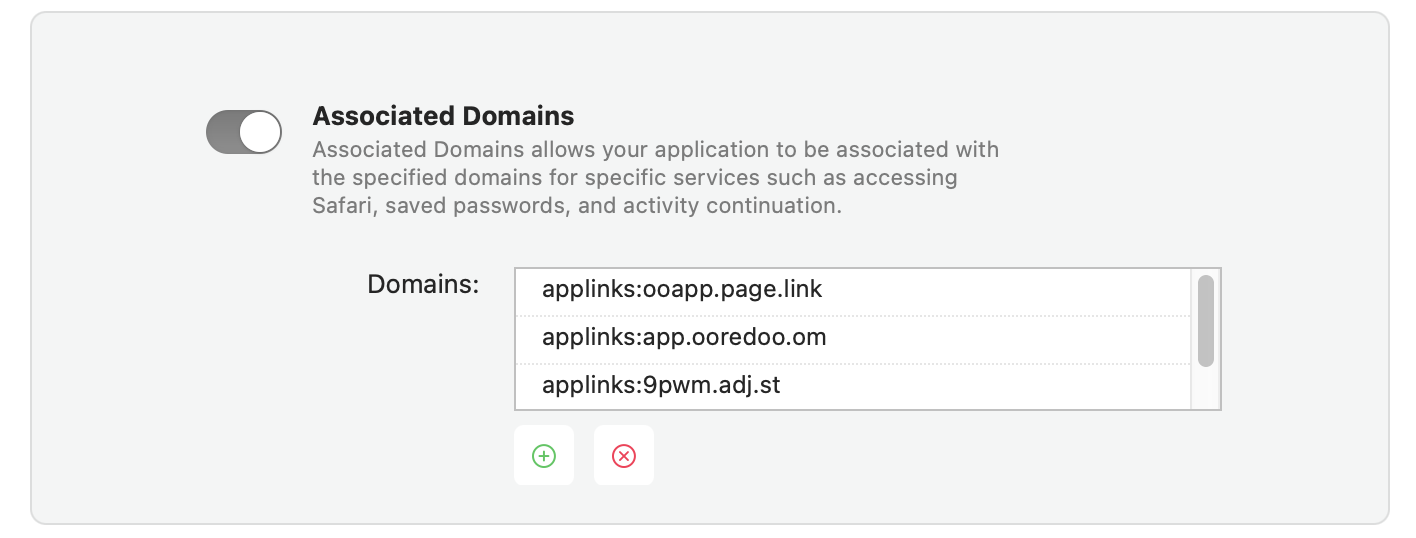The image size is (1416, 538).
Task: Delete selected domain with the x button
Action: pyautogui.click(x=624, y=456)
